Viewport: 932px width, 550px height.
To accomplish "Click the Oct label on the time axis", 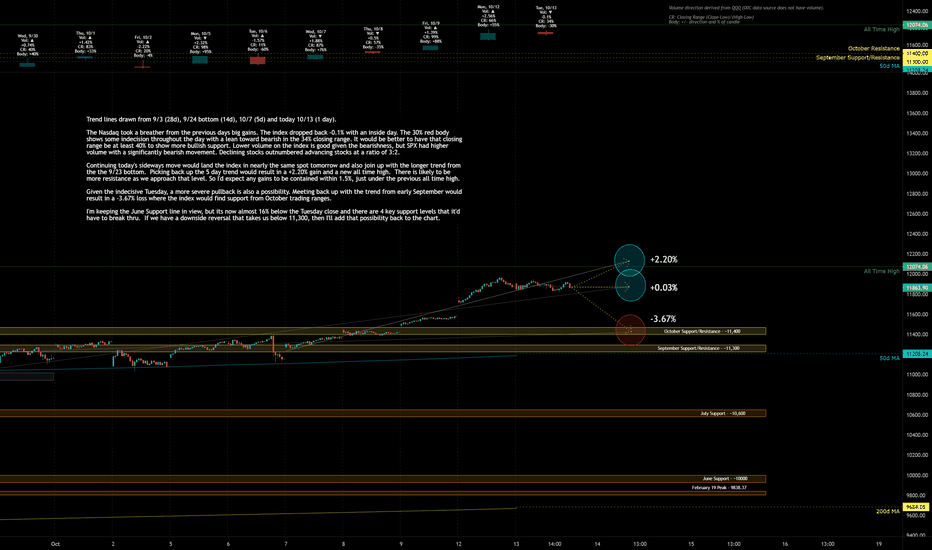I will [x=55, y=544].
